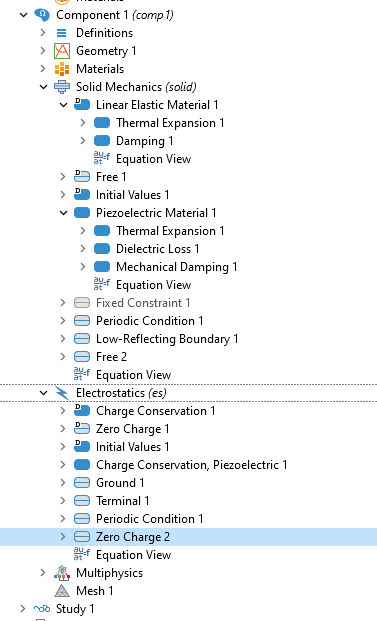377x621 pixels.
Task: Select Low-Reflecting Boundary 1
Action: click(x=167, y=339)
